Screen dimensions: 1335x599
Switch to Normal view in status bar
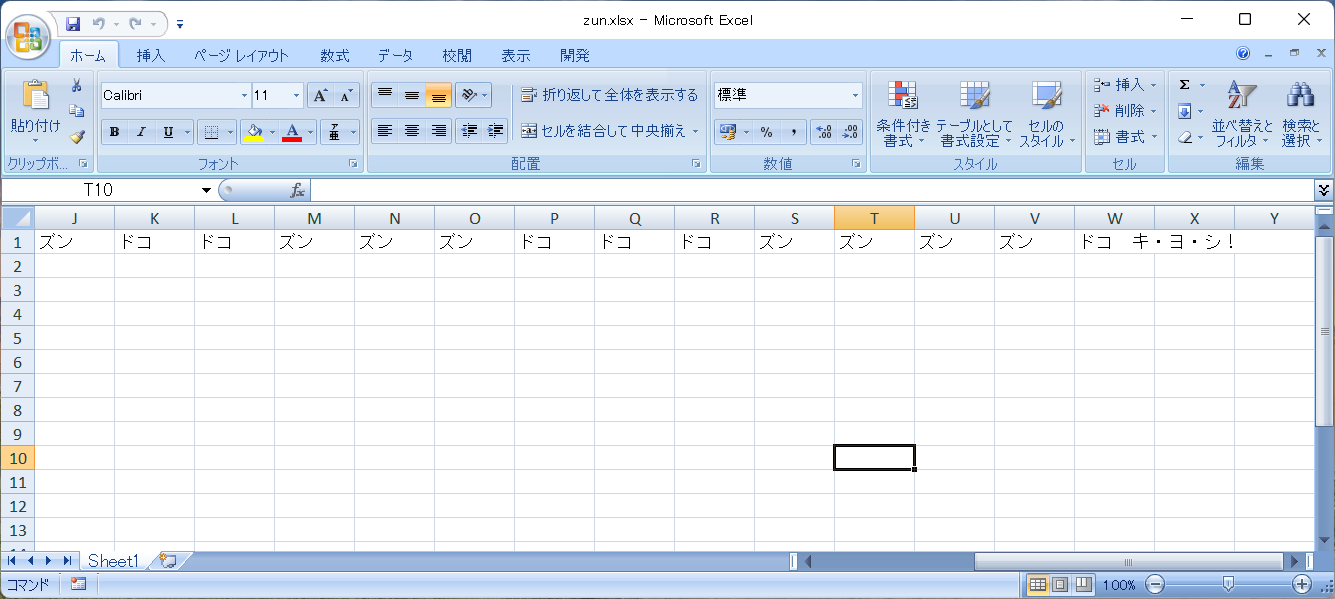(1038, 585)
